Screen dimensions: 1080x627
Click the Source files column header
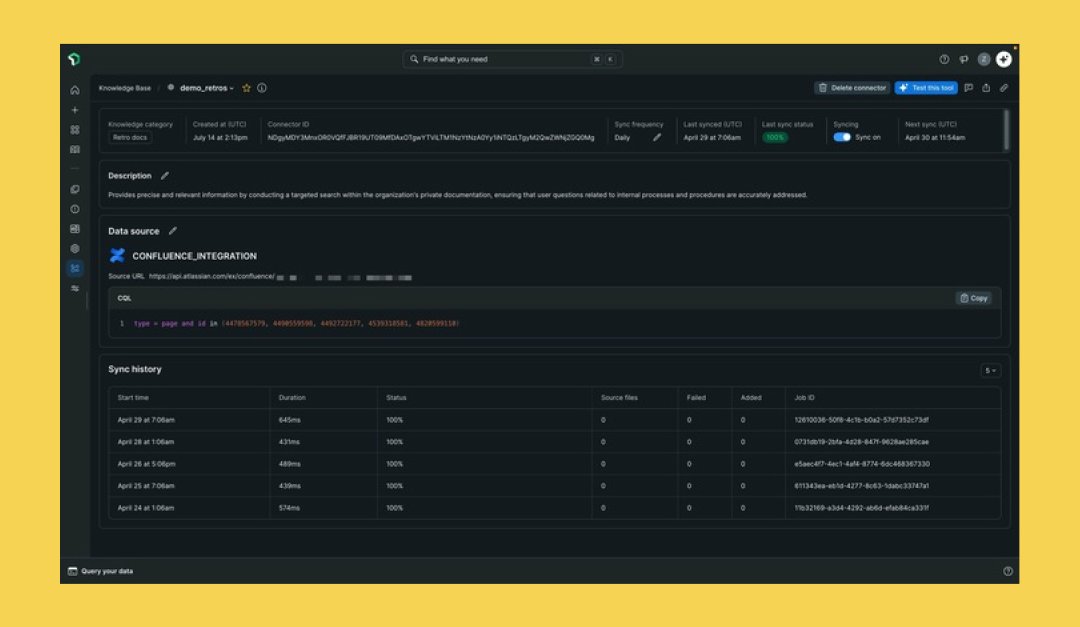coord(619,398)
